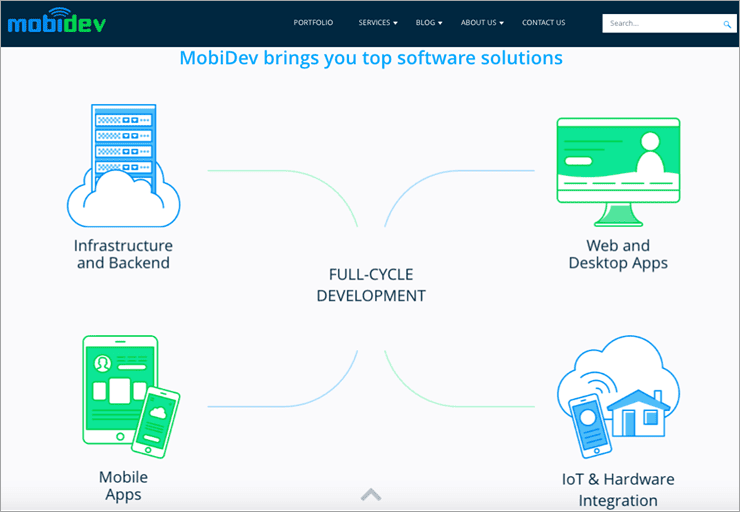Image resolution: width=740 pixels, height=512 pixels.
Task: Go to the Contact Us page
Action: point(543,23)
